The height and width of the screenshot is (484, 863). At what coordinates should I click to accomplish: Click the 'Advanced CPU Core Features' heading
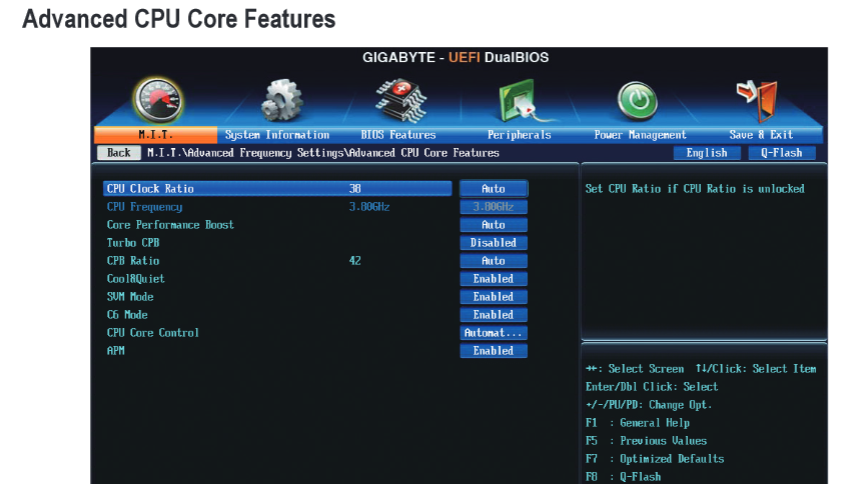[179, 19]
